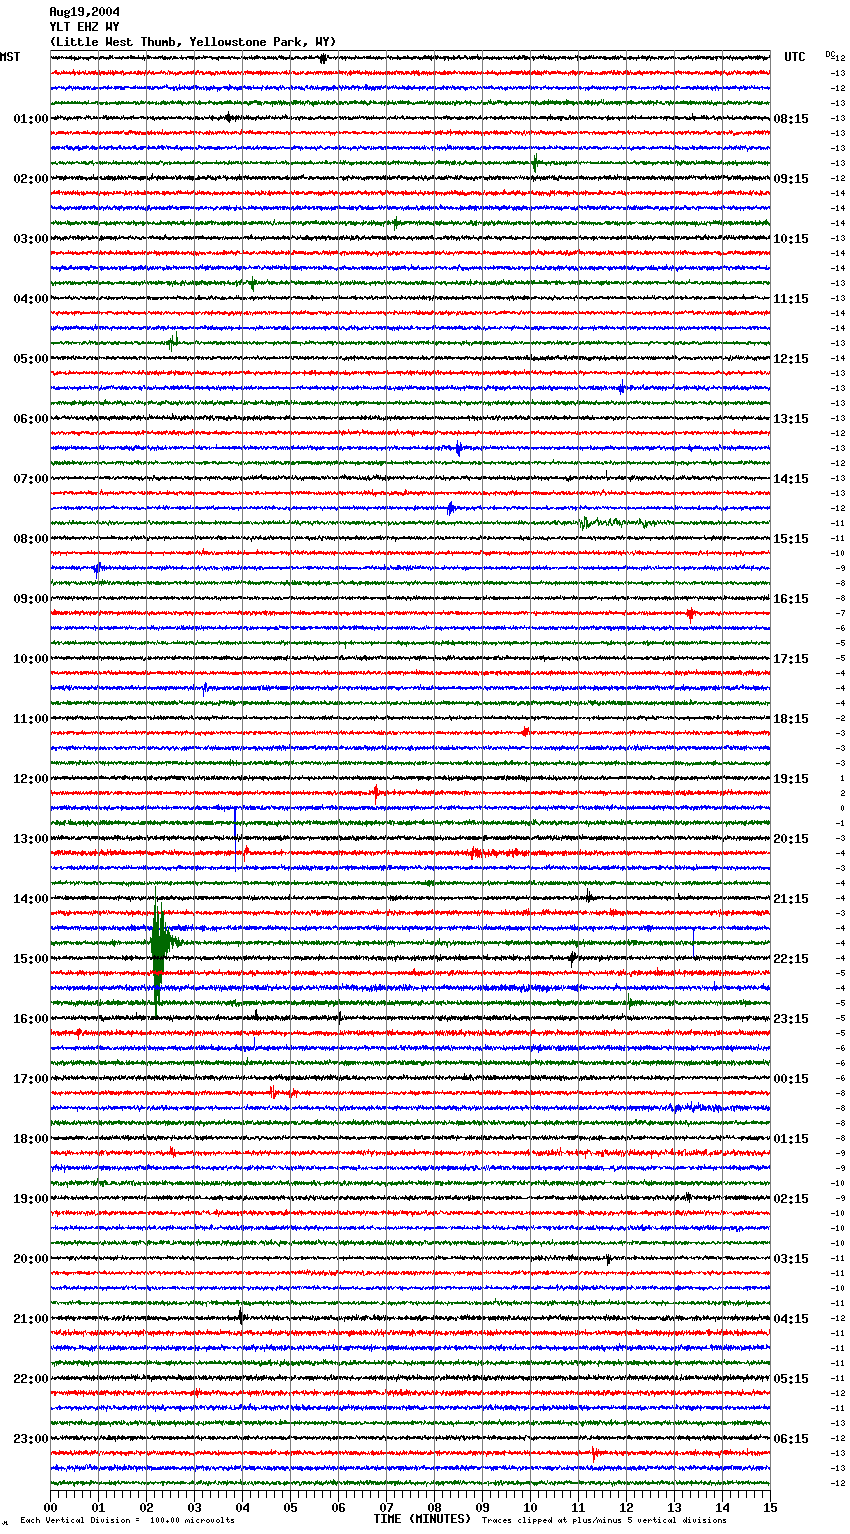Click the MST column header
The height and width of the screenshot is (1534, 850).
[x=10, y=57]
